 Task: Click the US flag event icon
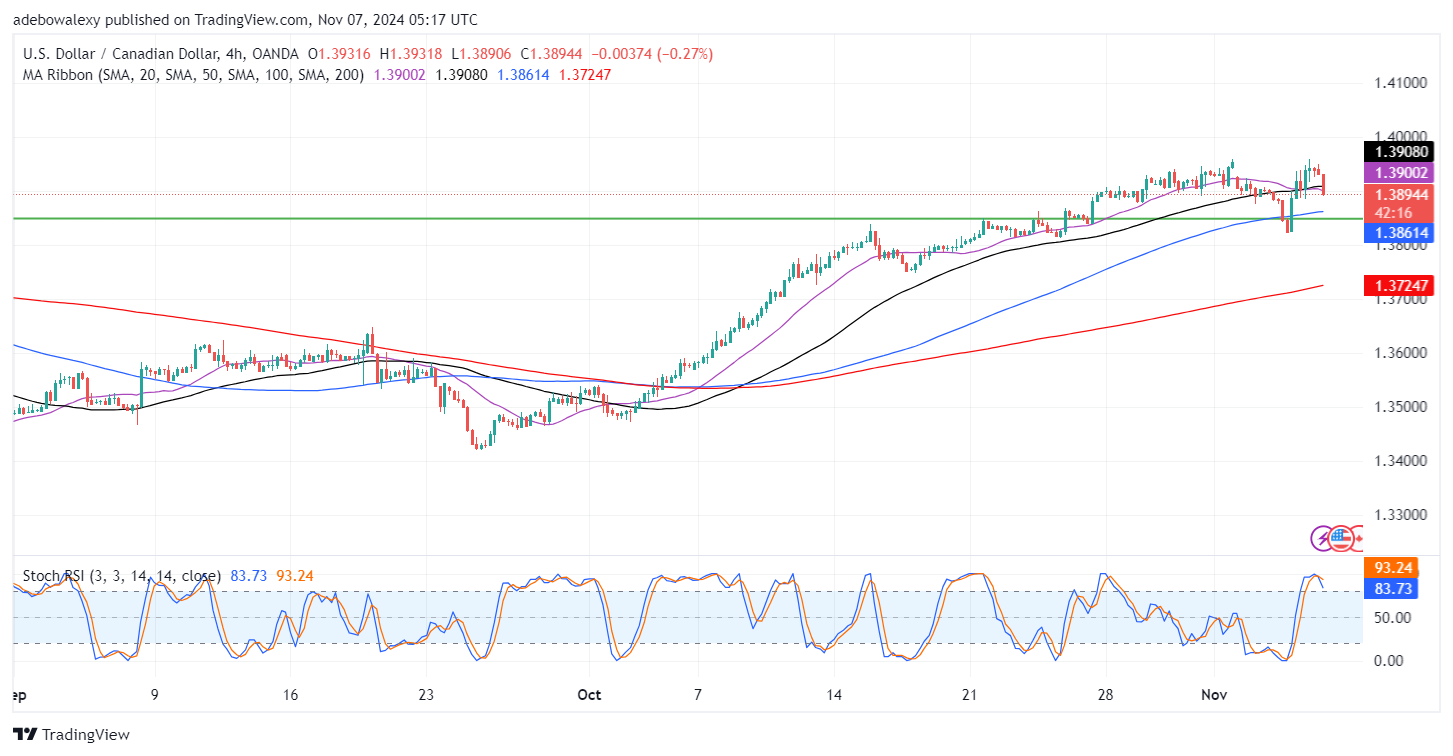coord(1341,539)
